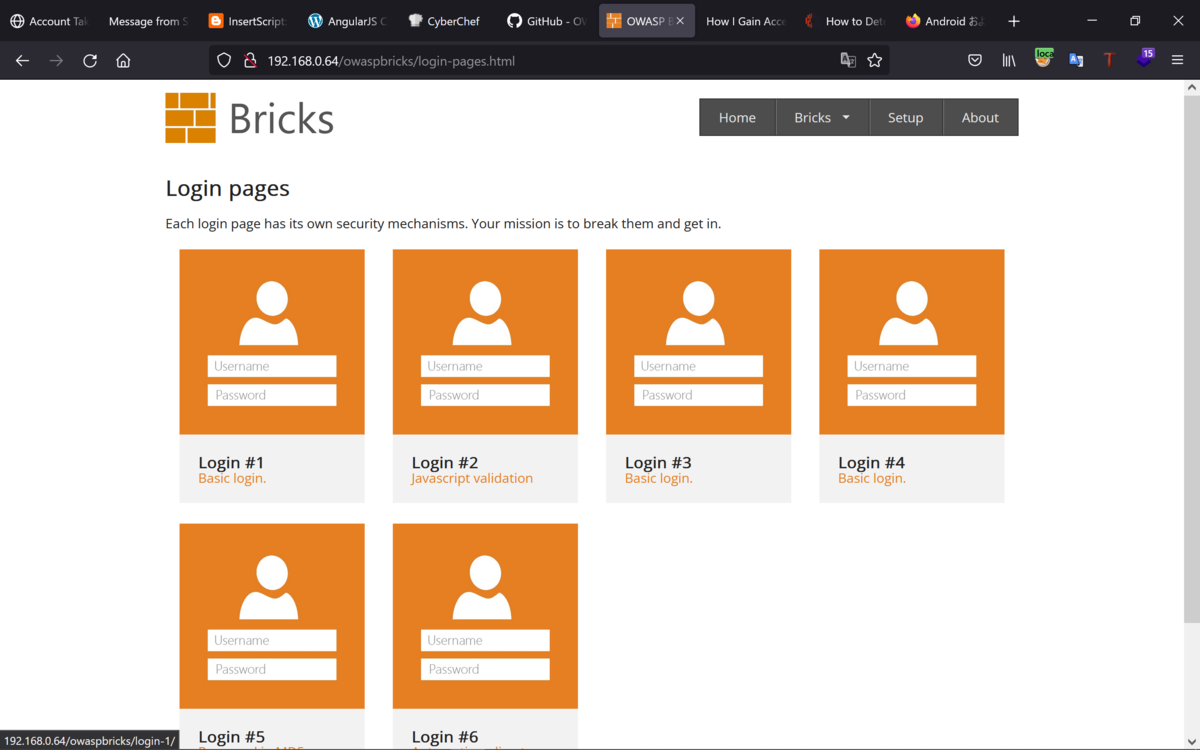
Task: Switch to the How to Det... tab
Action: [845, 21]
